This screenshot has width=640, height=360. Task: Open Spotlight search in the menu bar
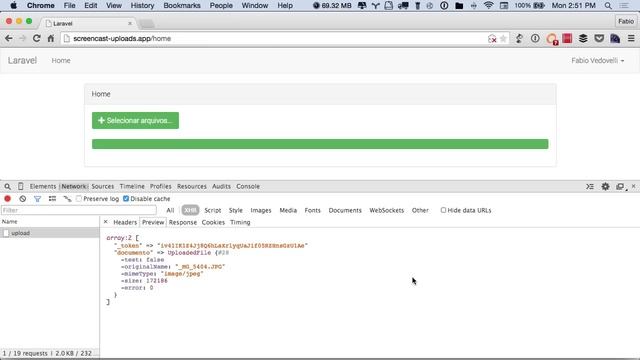(x=608, y=6)
